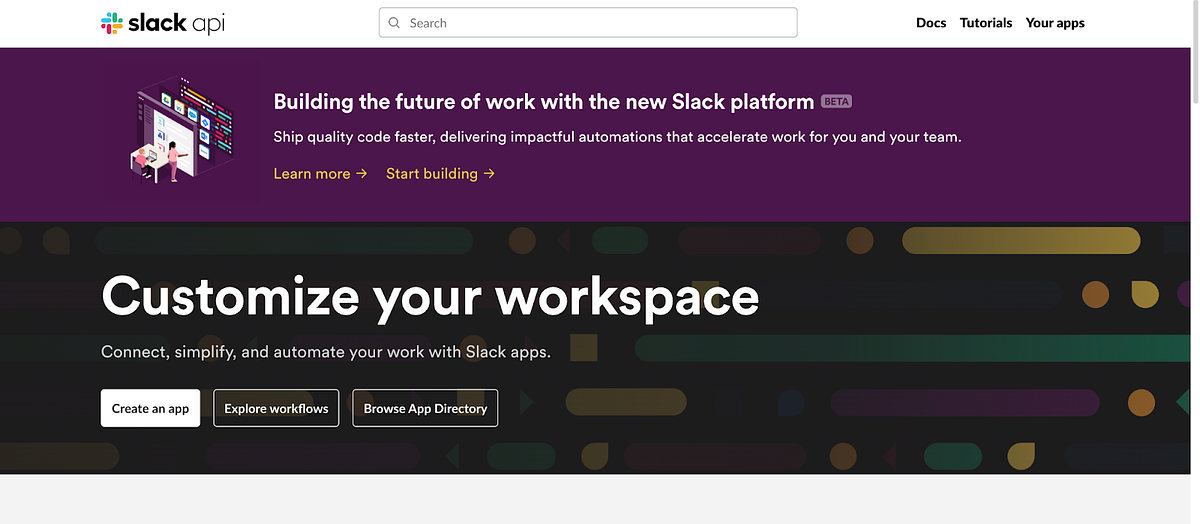Click the 'Ship quality code faster' description text
Viewport: 1200px width, 524px height.
point(617,137)
